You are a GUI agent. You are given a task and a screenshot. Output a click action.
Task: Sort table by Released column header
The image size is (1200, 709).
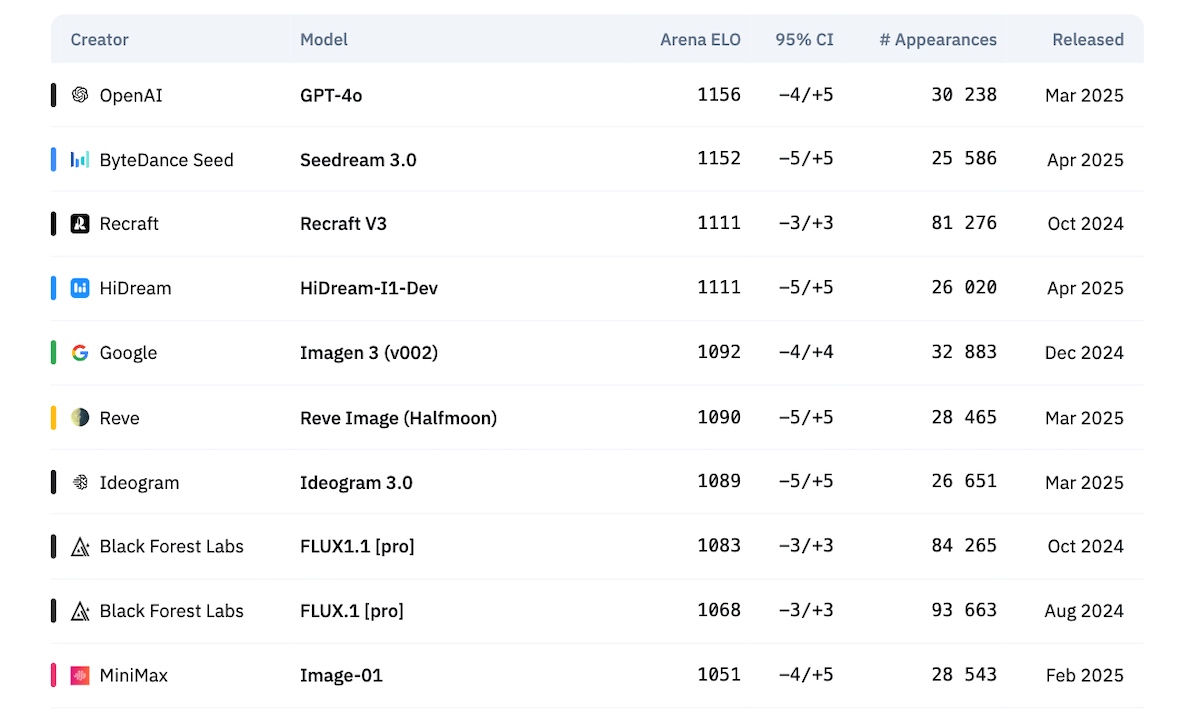click(1087, 40)
